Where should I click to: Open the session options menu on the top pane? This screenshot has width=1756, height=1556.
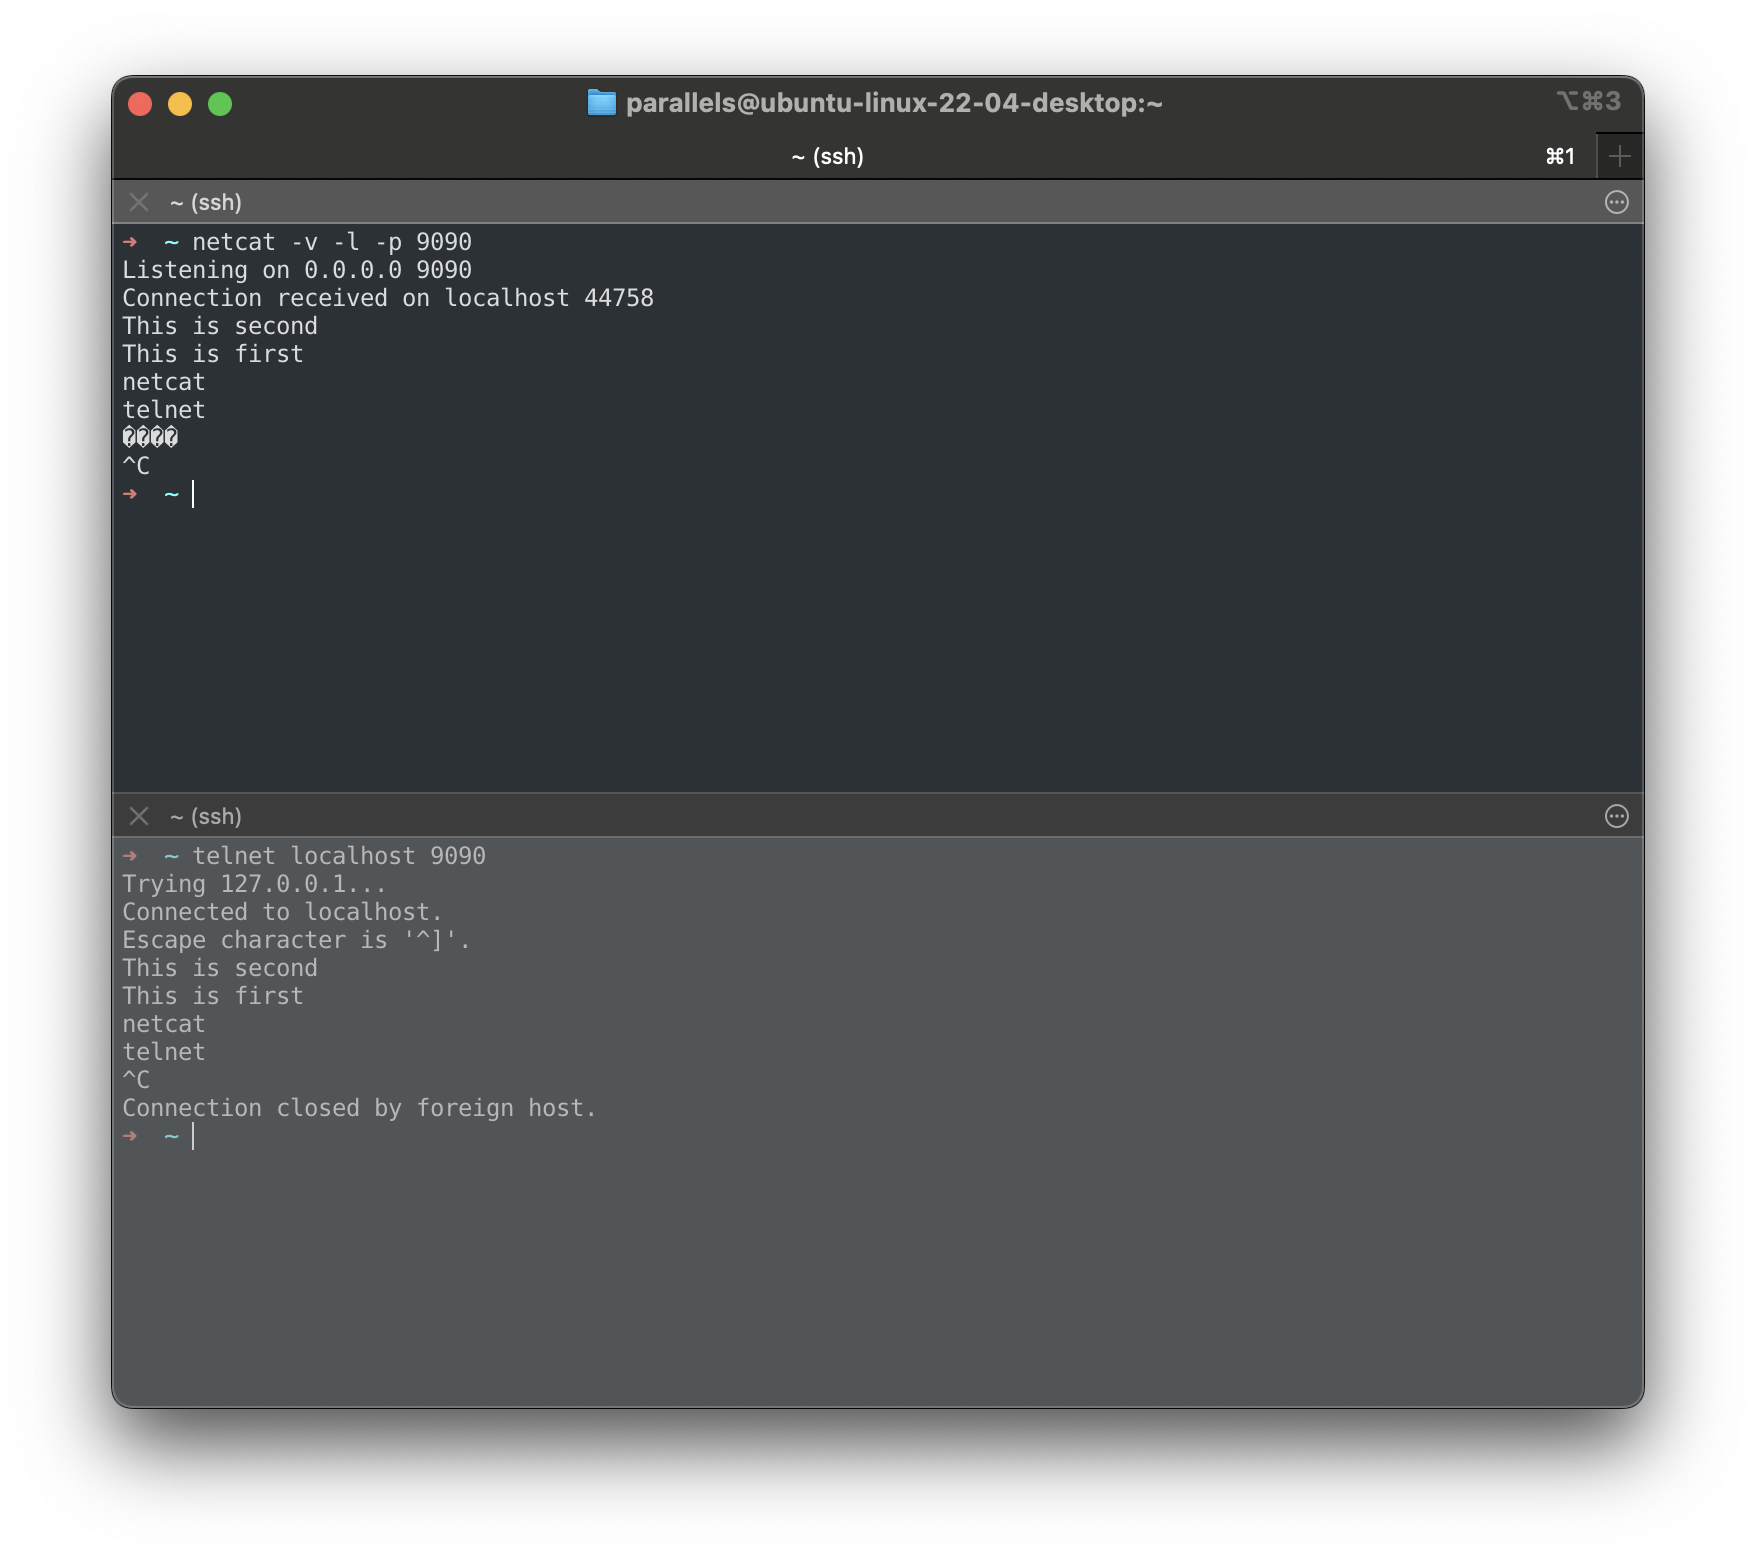tap(1618, 201)
